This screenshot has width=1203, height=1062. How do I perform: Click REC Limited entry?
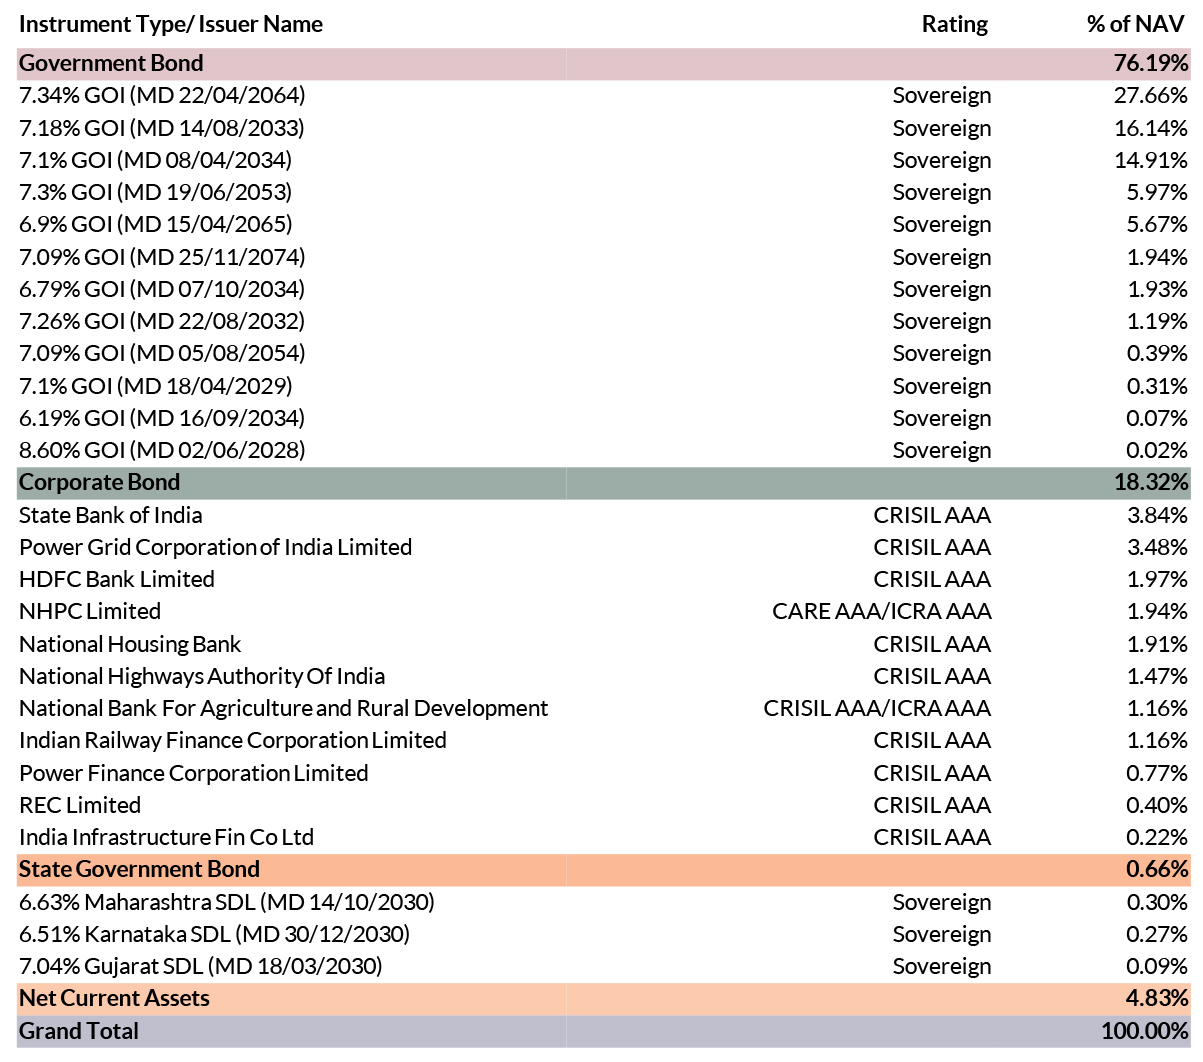click(x=80, y=806)
